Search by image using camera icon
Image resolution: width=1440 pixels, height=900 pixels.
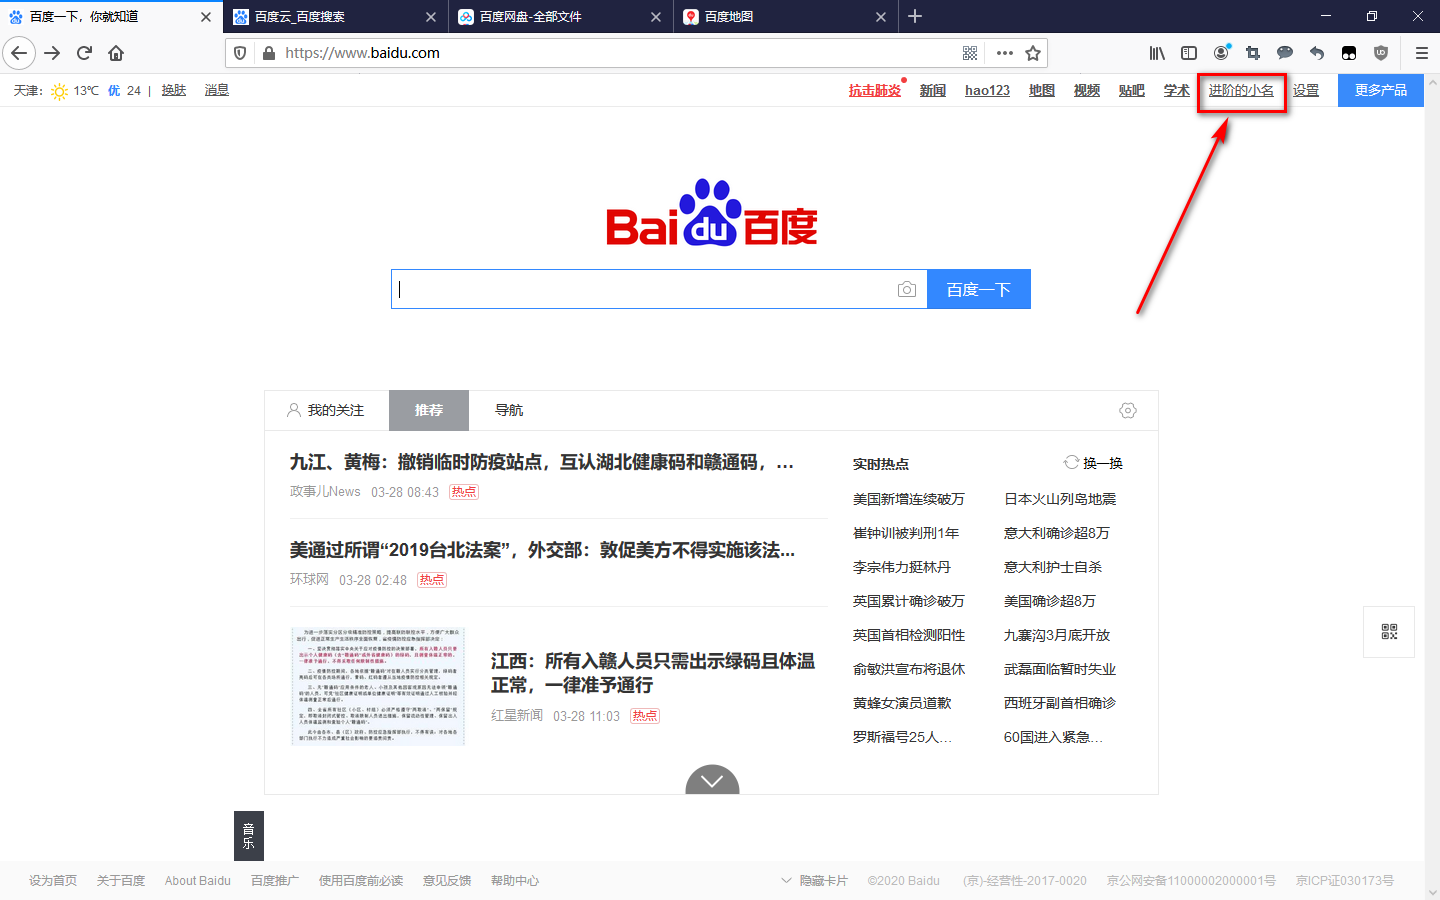tap(907, 289)
